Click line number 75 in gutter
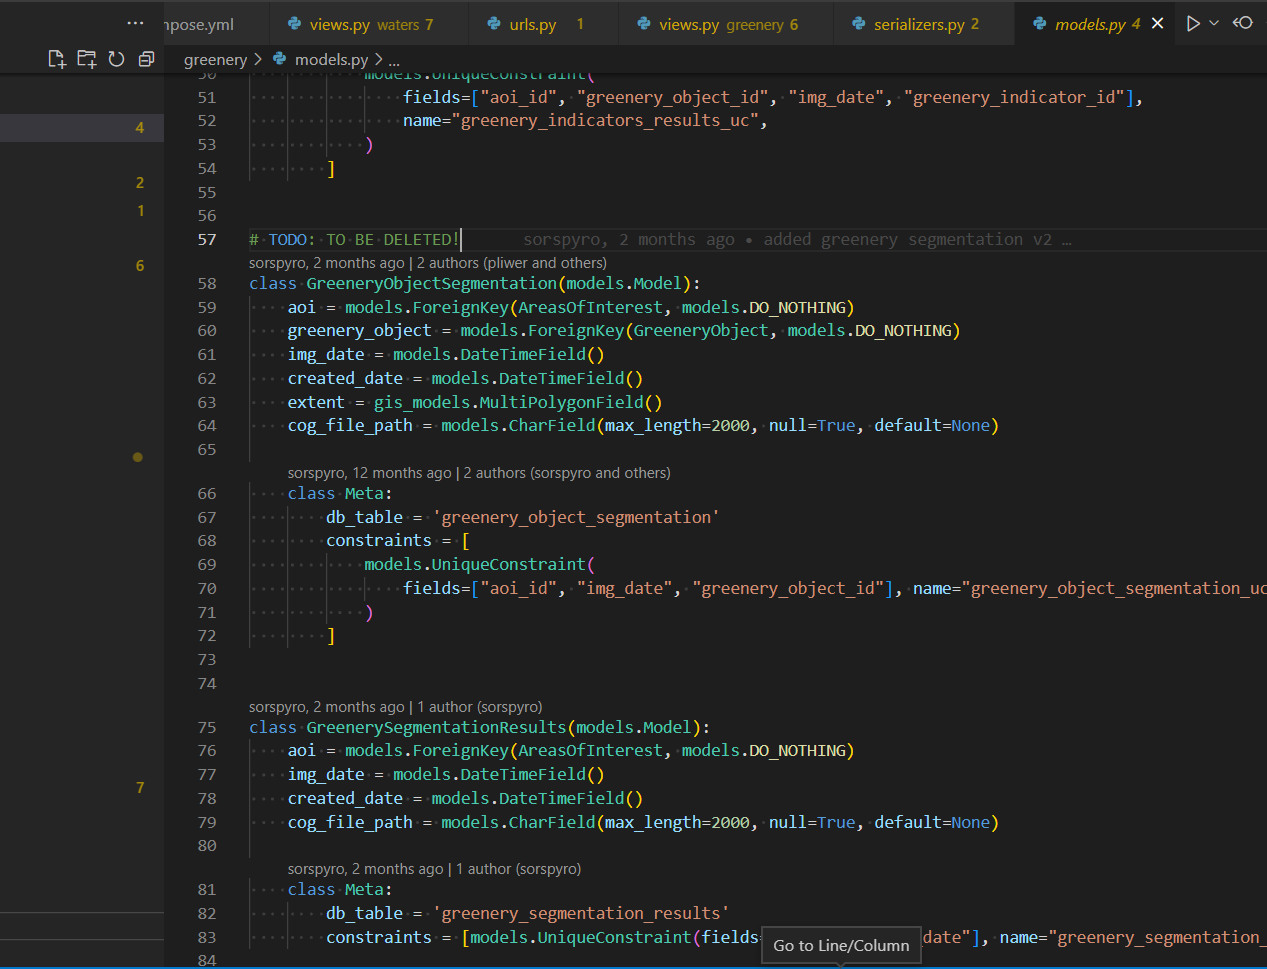The height and width of the screenshot is (969, 1267). tap(206, 727)
